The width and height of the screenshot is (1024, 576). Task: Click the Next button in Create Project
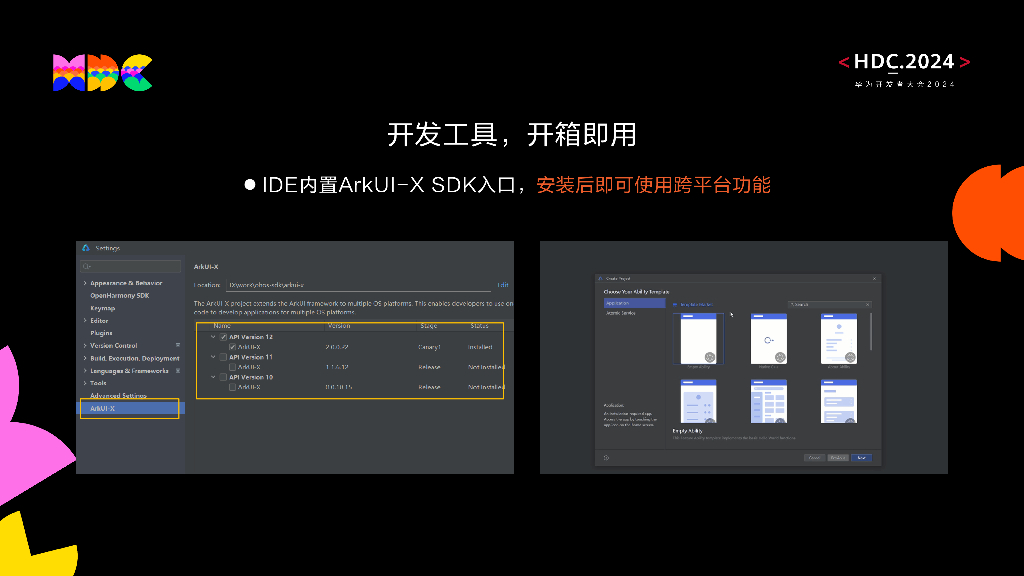(x=861, y=458)
